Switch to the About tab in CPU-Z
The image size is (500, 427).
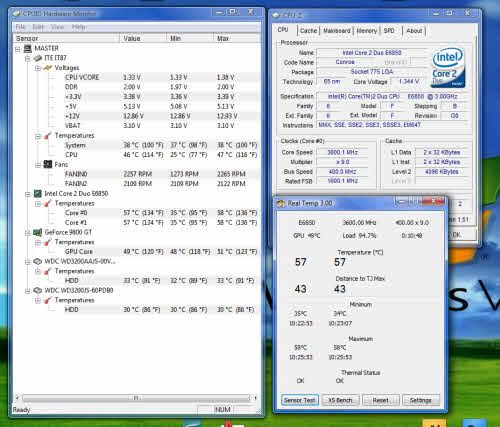(414, 31)
